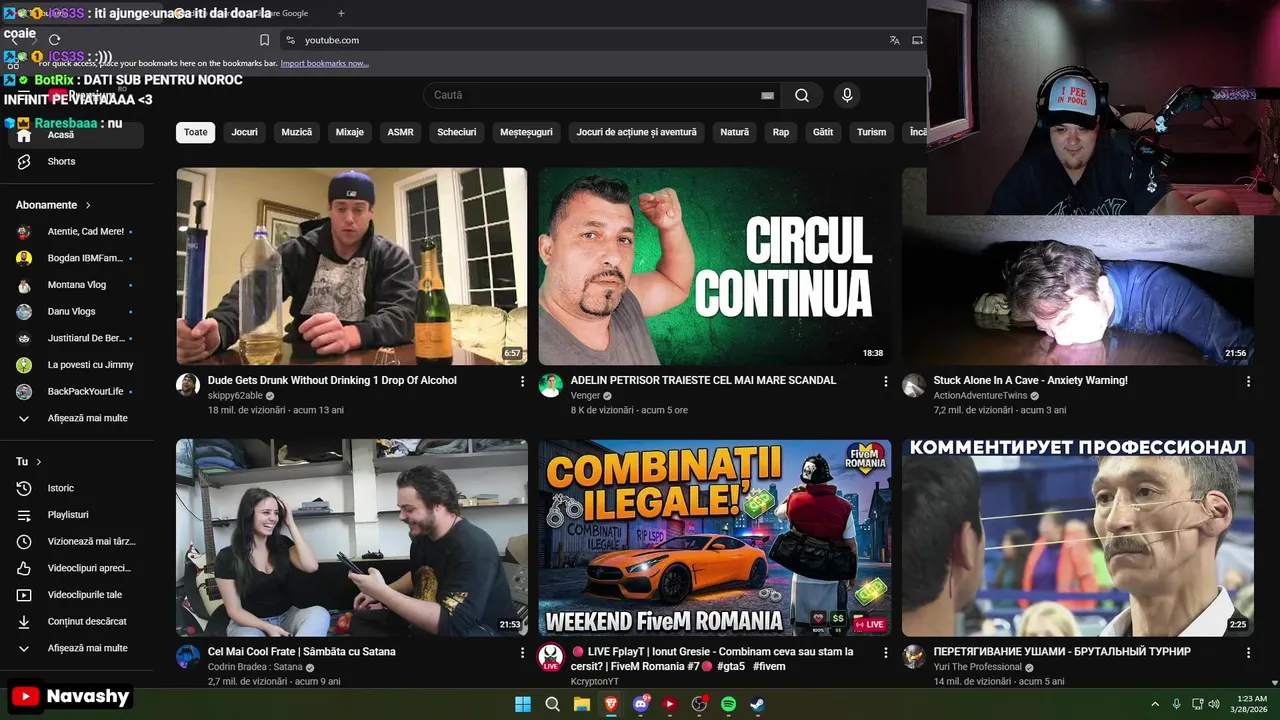Select the Natură filter chip

735,132
